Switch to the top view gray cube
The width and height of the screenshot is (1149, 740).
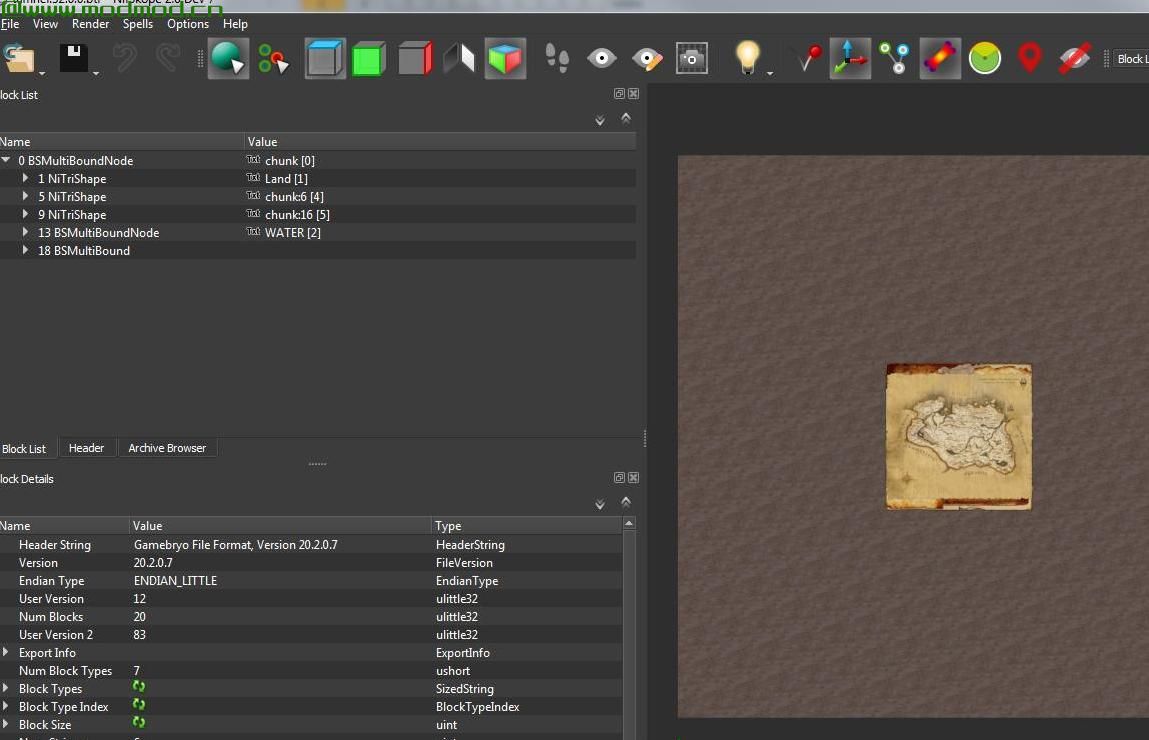pyautogui.click(x=325, y=59)
